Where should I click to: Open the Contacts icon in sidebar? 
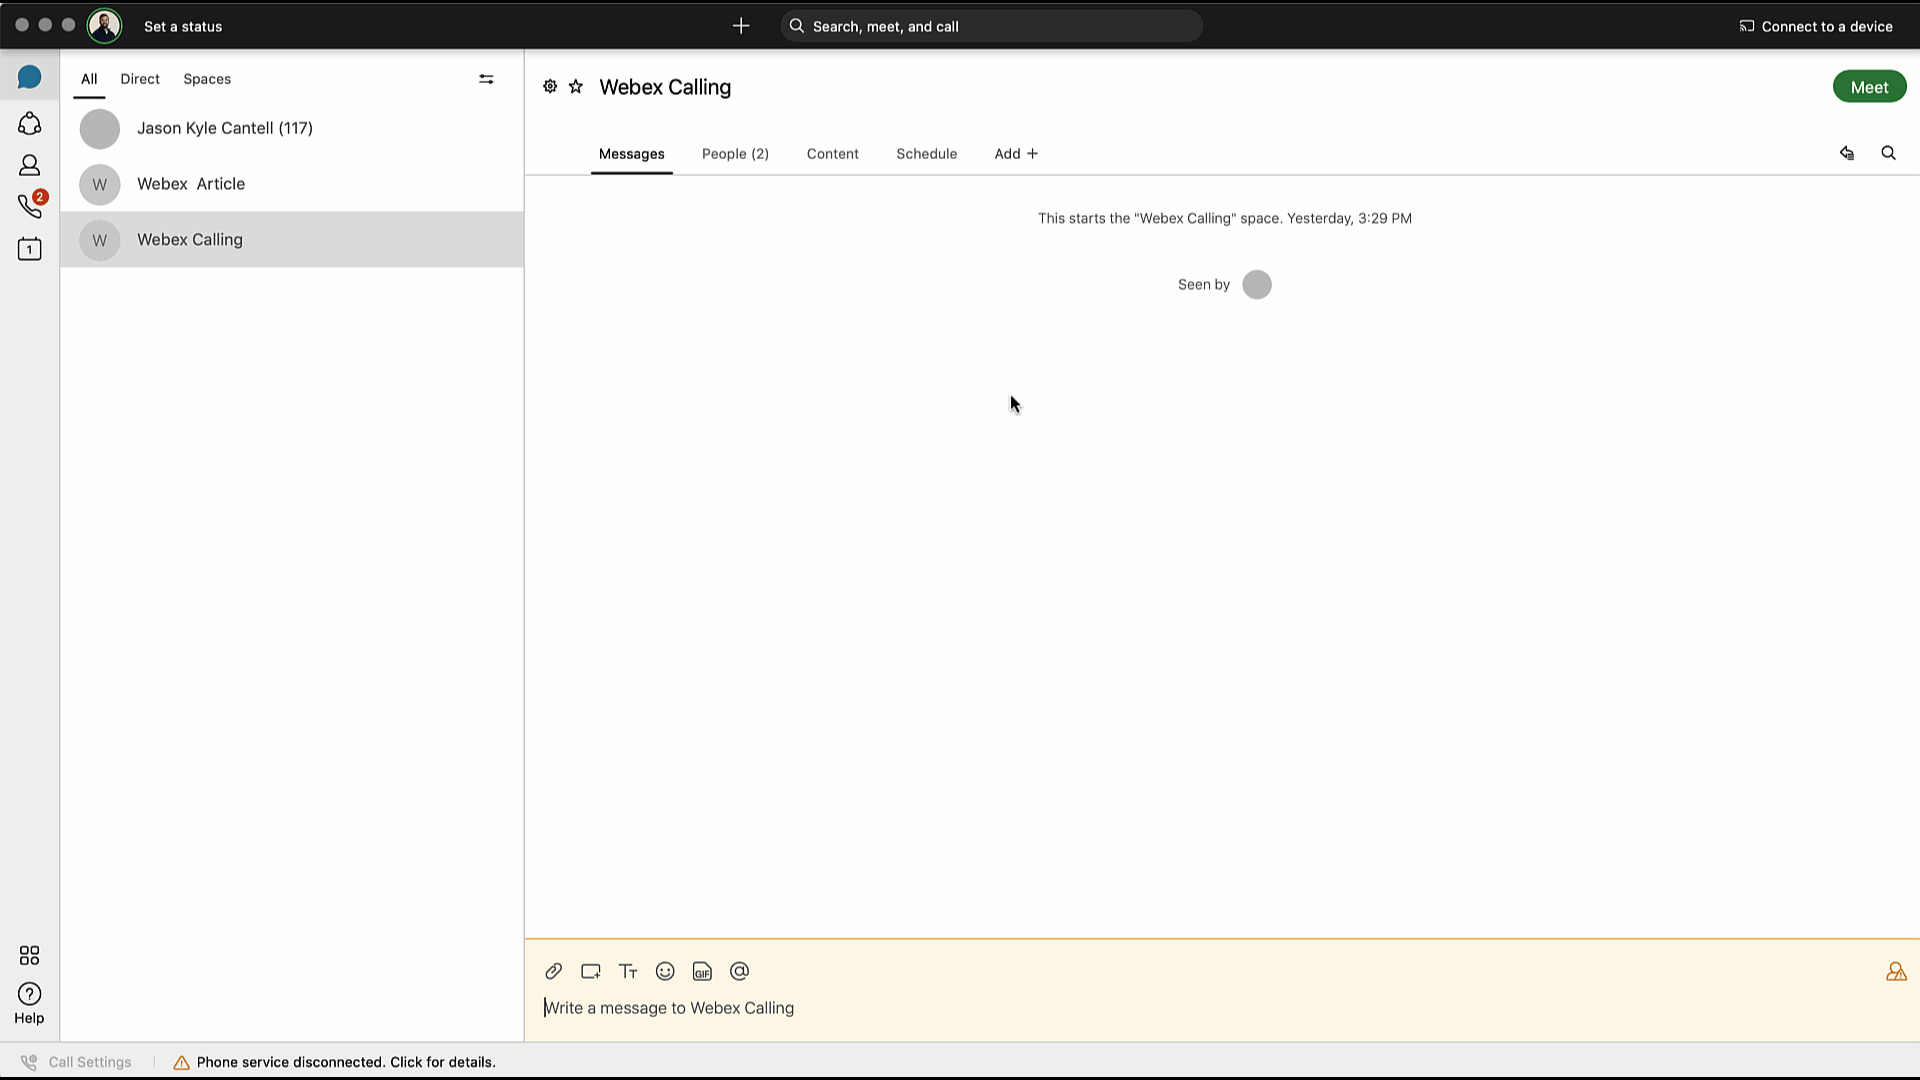29,165
